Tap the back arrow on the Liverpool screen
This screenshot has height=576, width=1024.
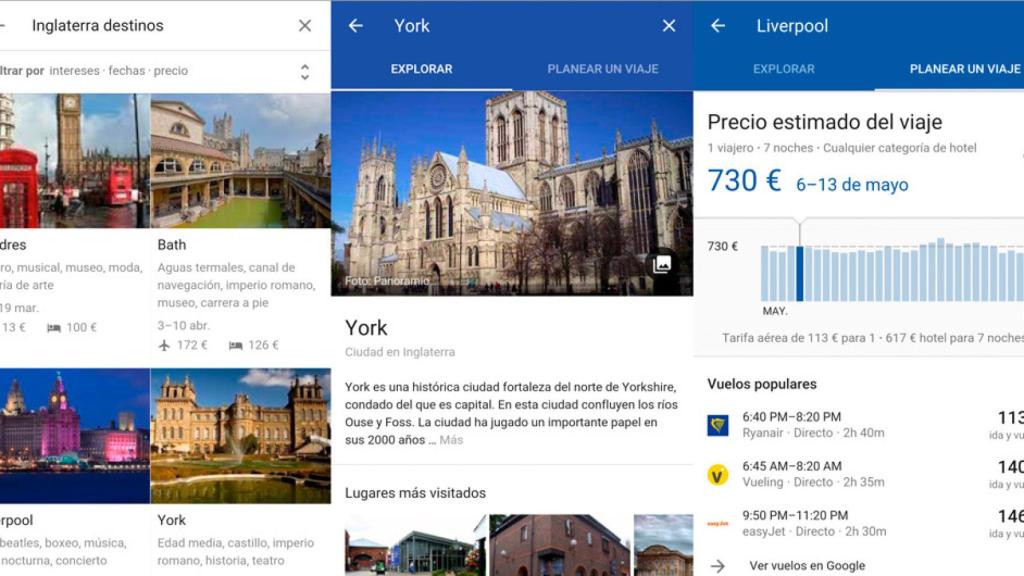pyautogui.click(x=717, y=26)
